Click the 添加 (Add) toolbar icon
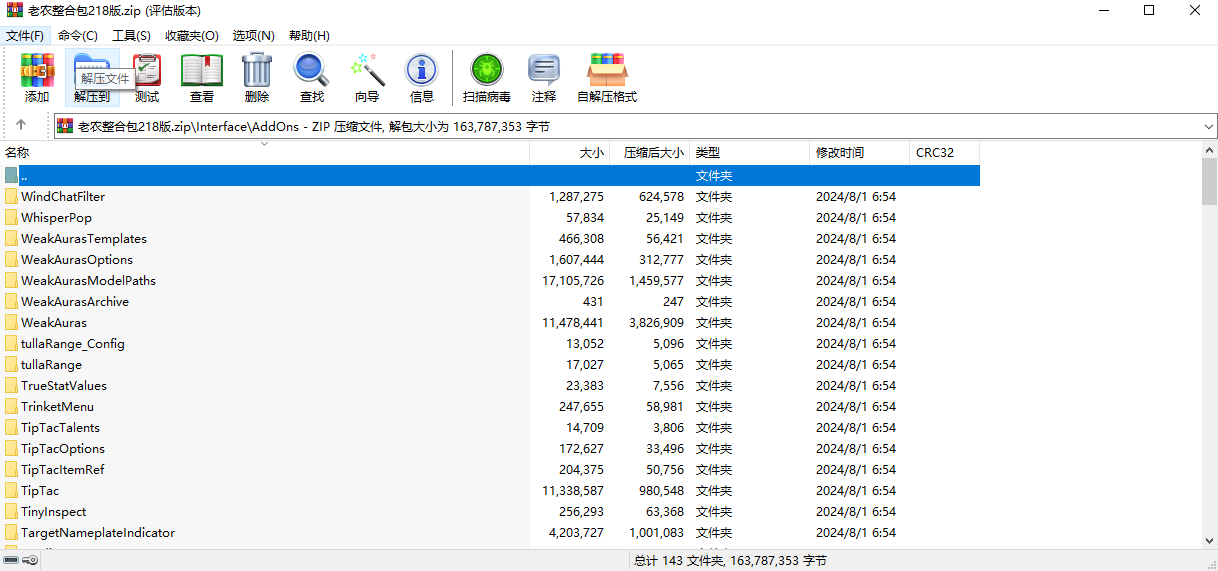This screenshot has height=571, width=1218. [37, 71]
